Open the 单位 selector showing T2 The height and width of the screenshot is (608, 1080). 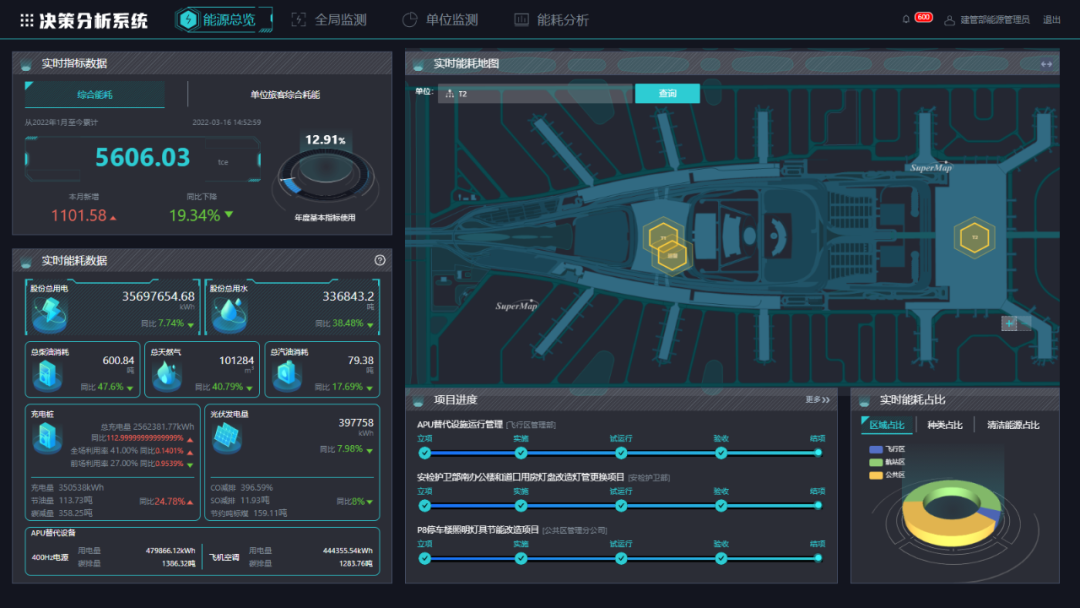[x=535, y=94]
